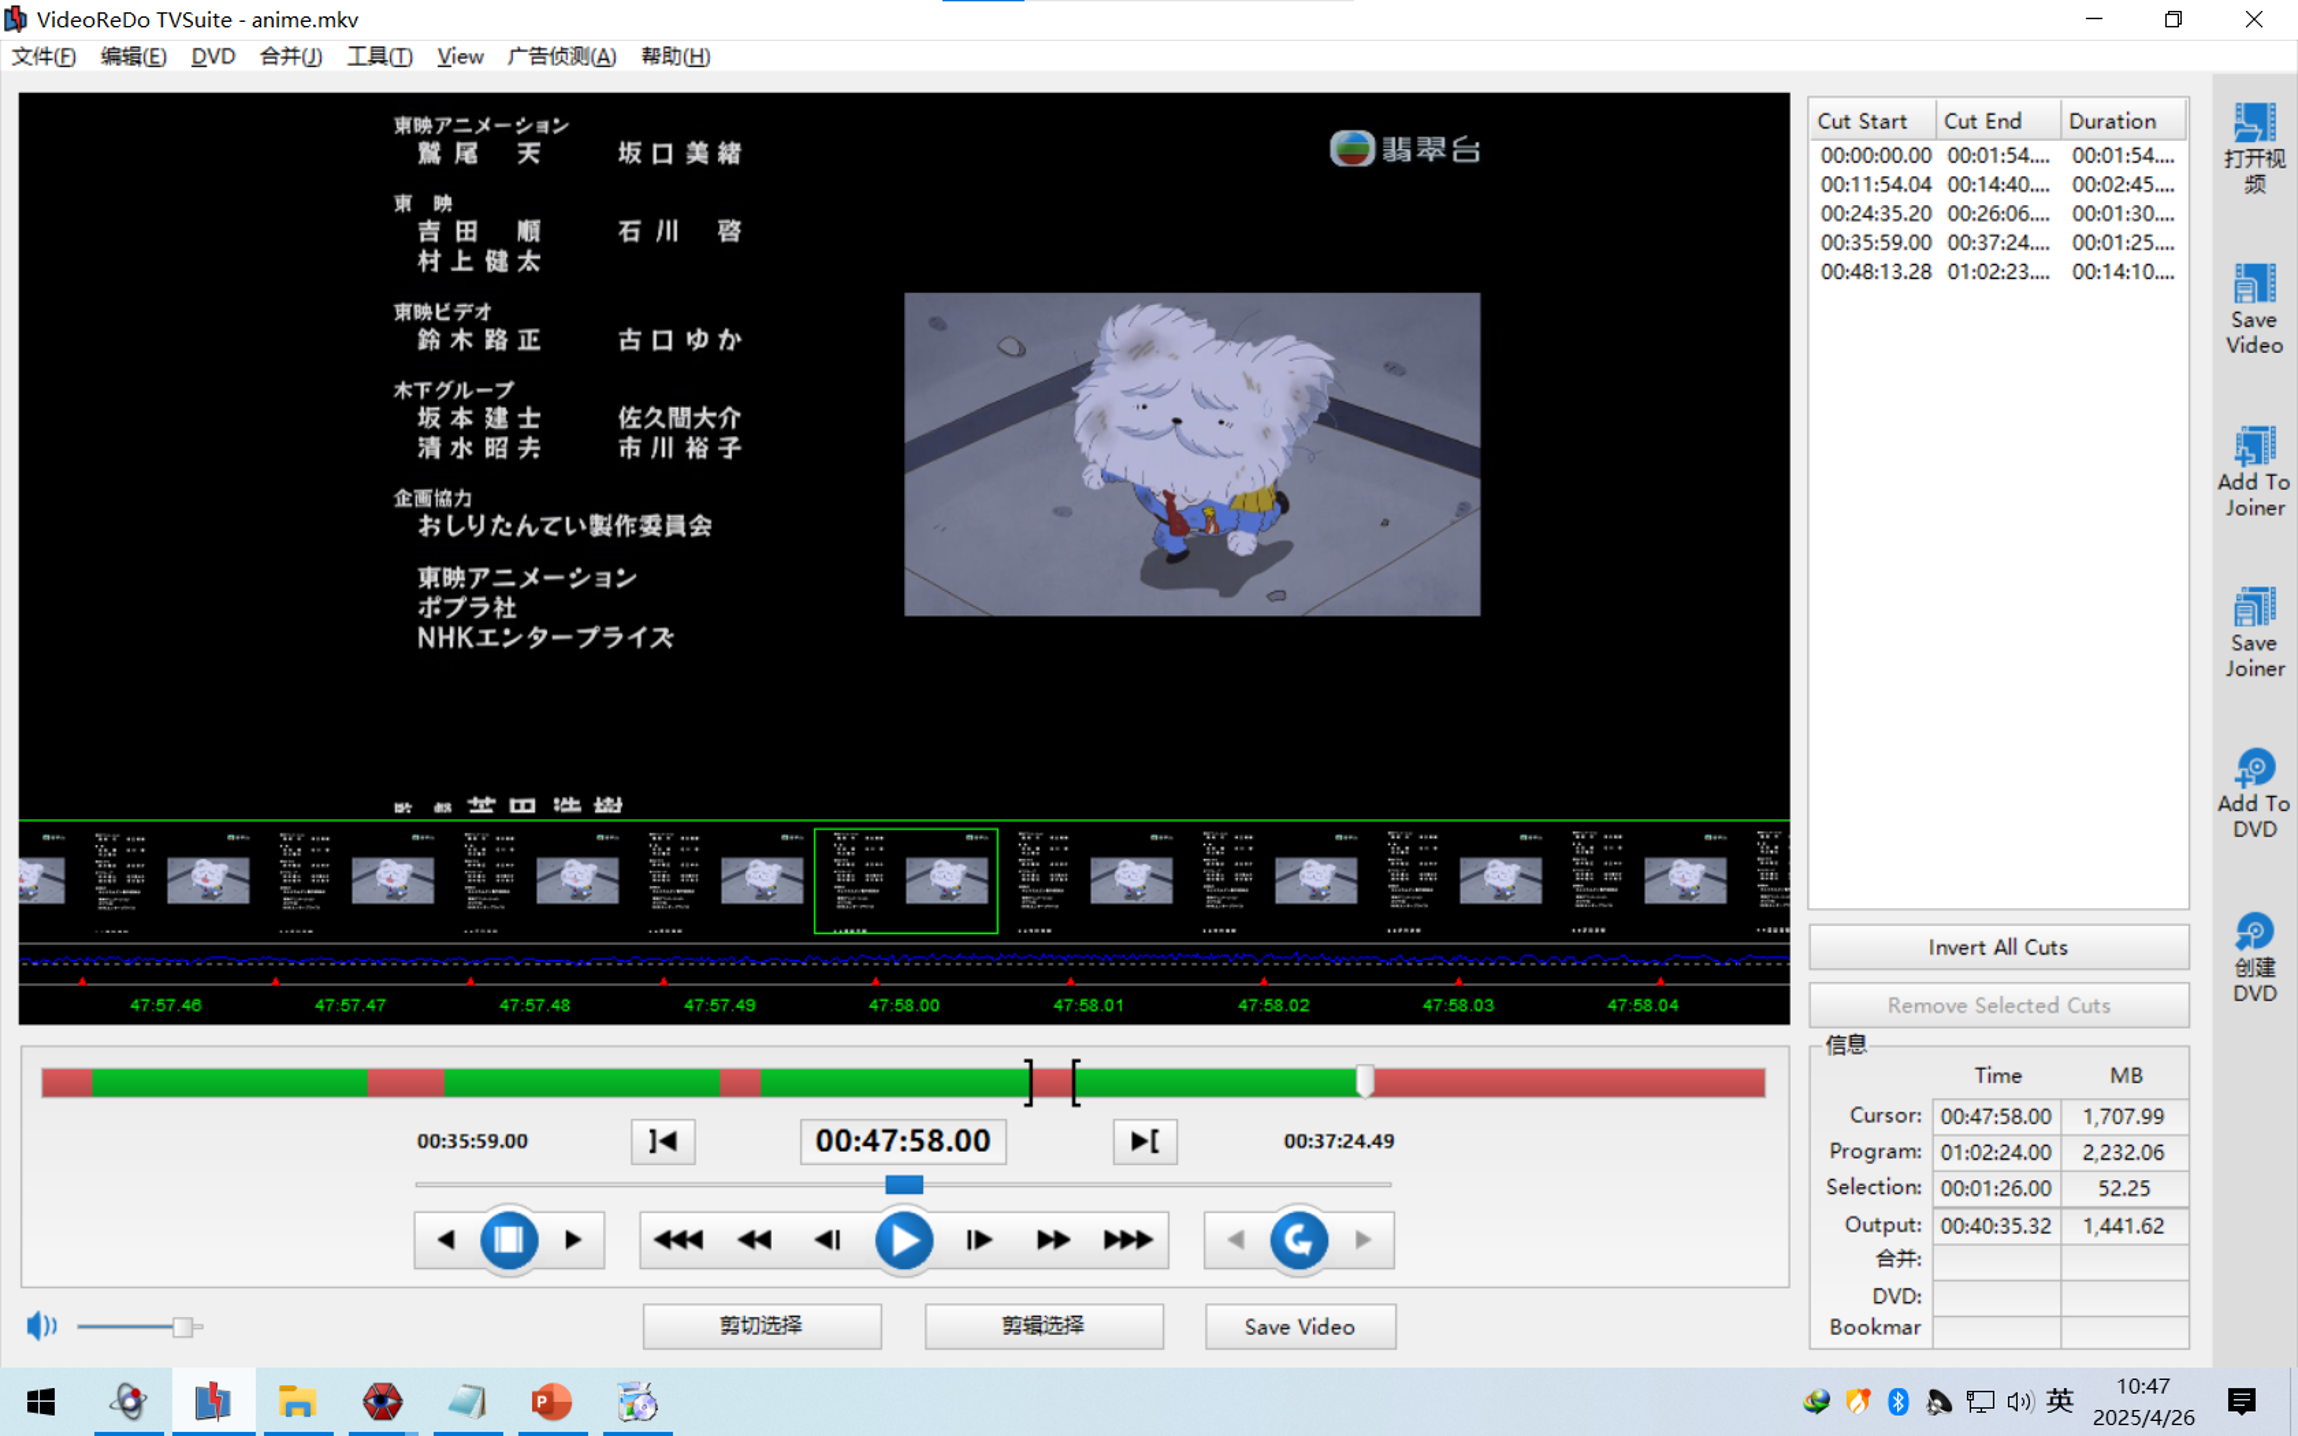
Task: Click the Add To DVD icon
Action: click(x=2254, y=793)
